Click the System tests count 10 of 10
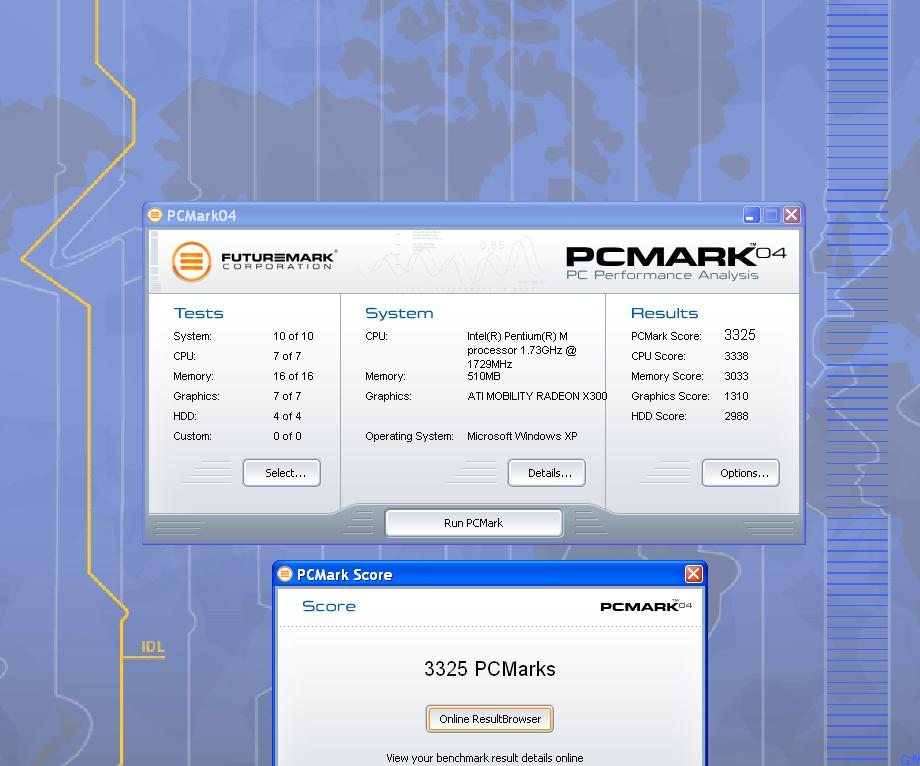920x766 pixels. click(x=293, y=336)
